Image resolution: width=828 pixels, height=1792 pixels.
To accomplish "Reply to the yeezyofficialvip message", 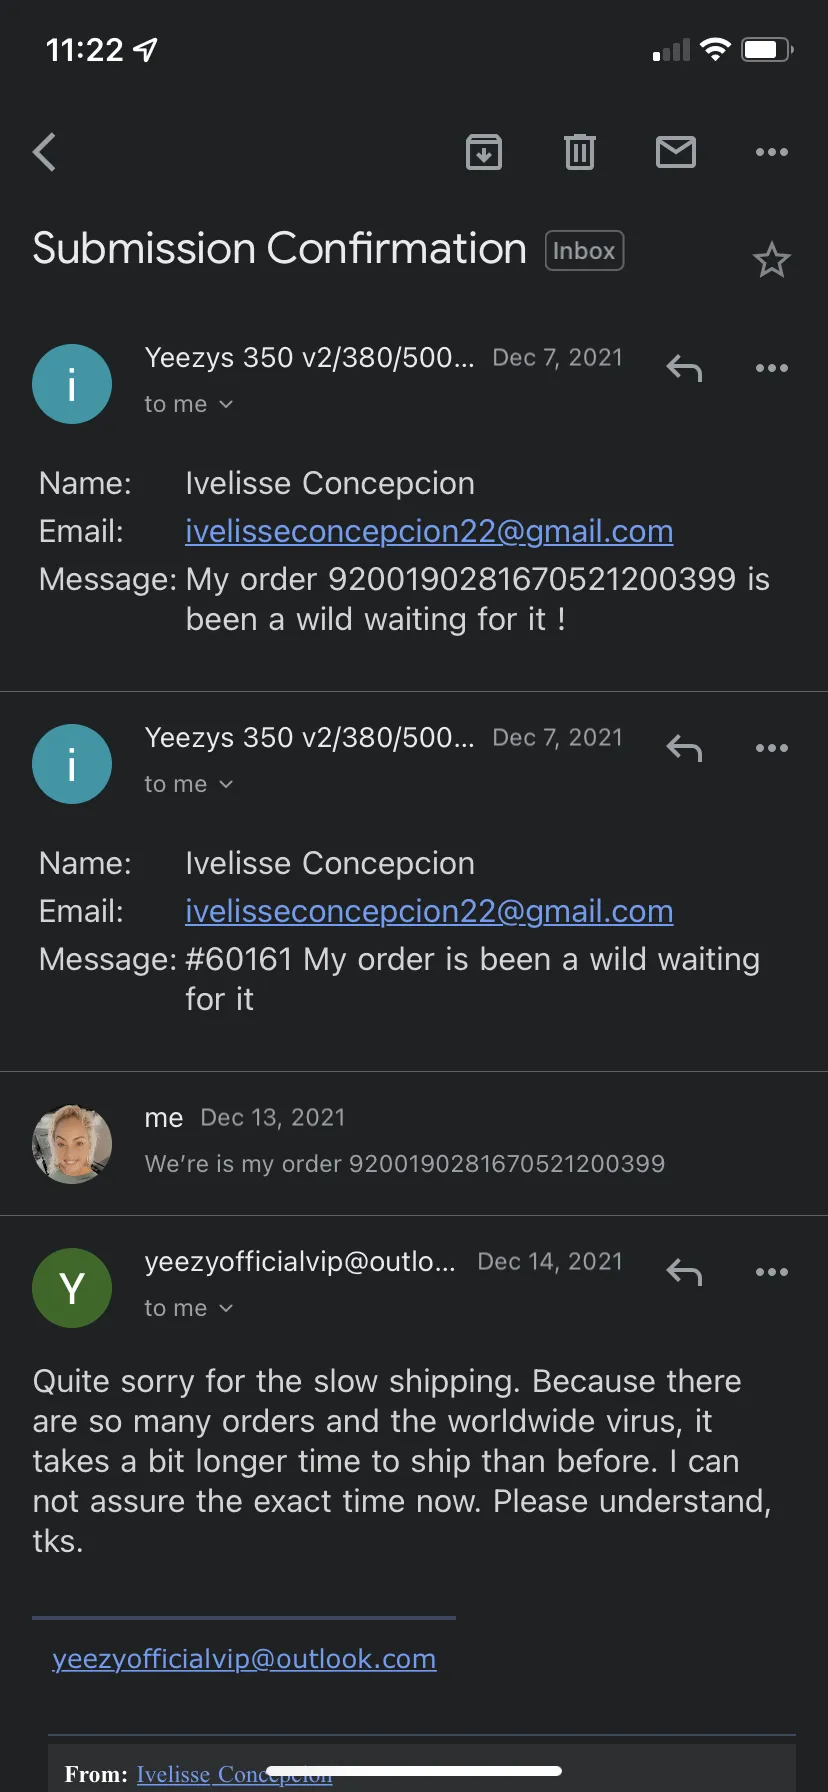I will click(x=684, y=1273).
